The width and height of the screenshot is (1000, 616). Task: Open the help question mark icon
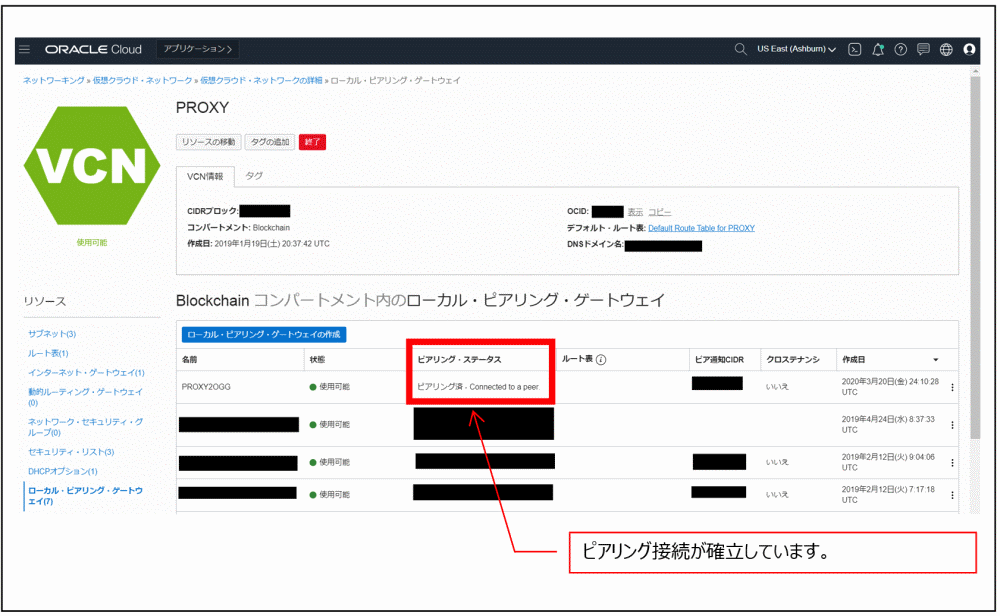[x=901, y=49]
